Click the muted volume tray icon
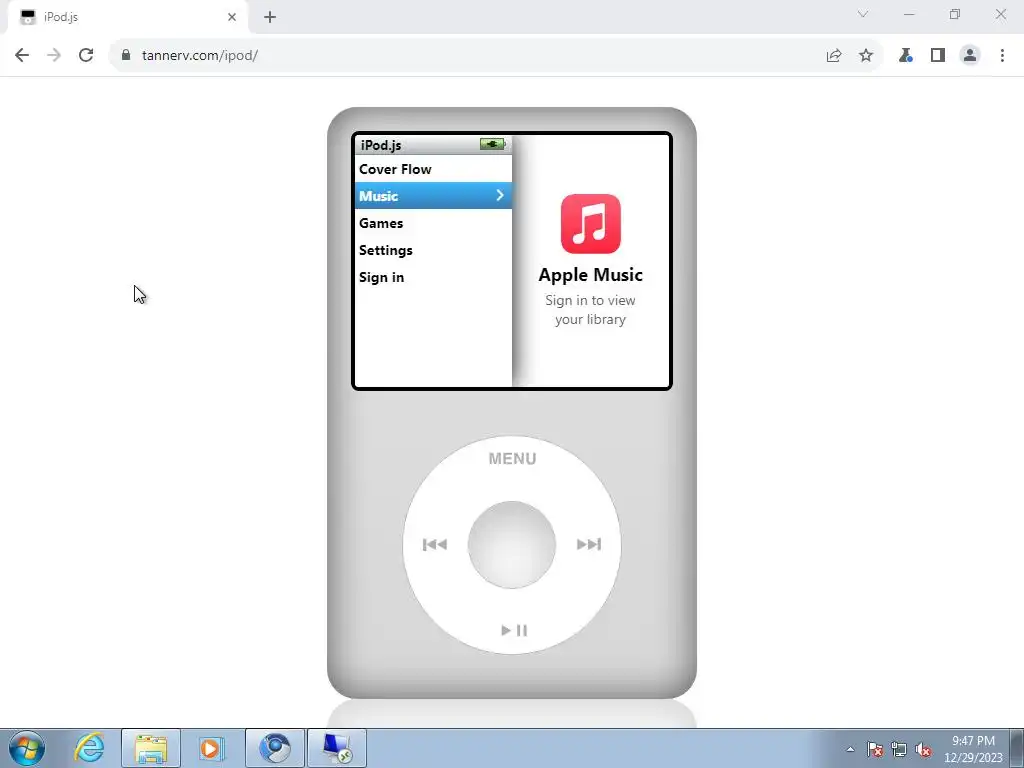Viewport: 1024px width, 768px height. click(923, 749)
